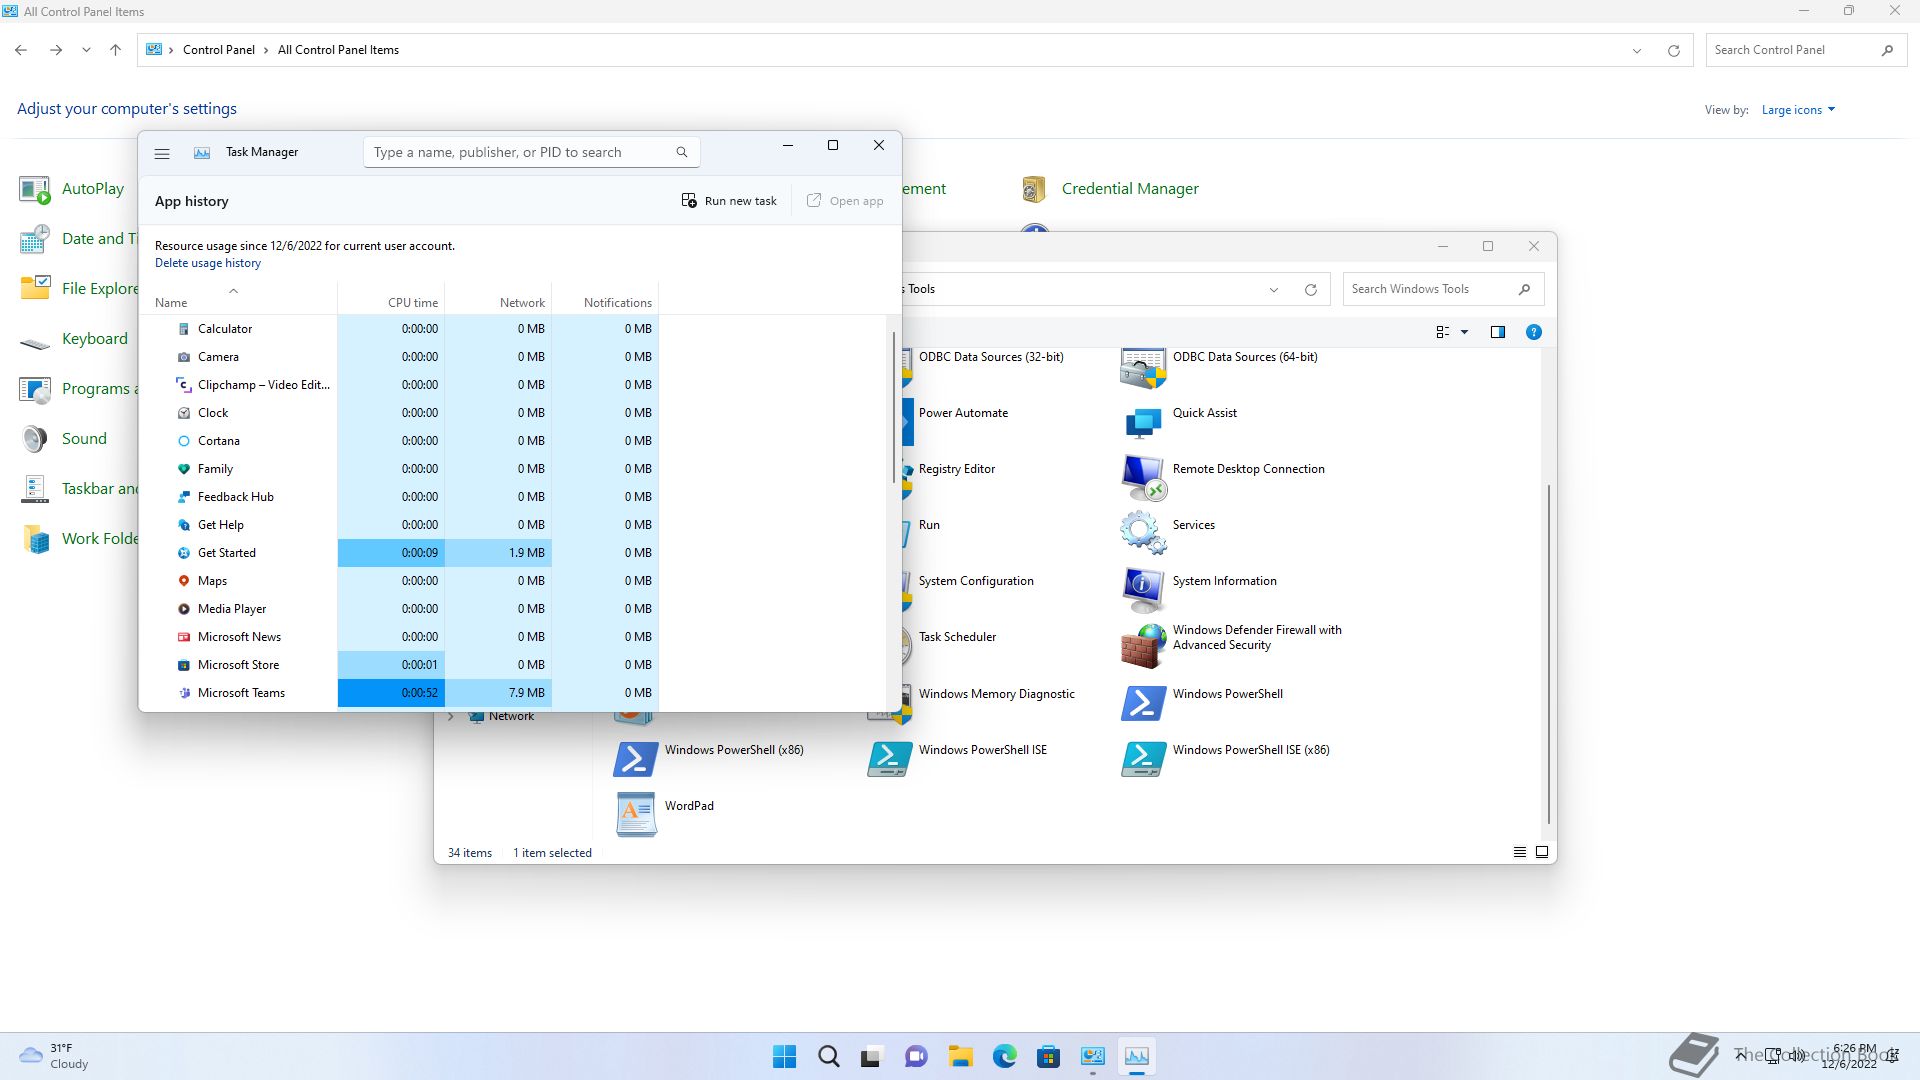Click Windows Start button on taskbar
1920x1080 pixels.
(x=785, y=1056)
